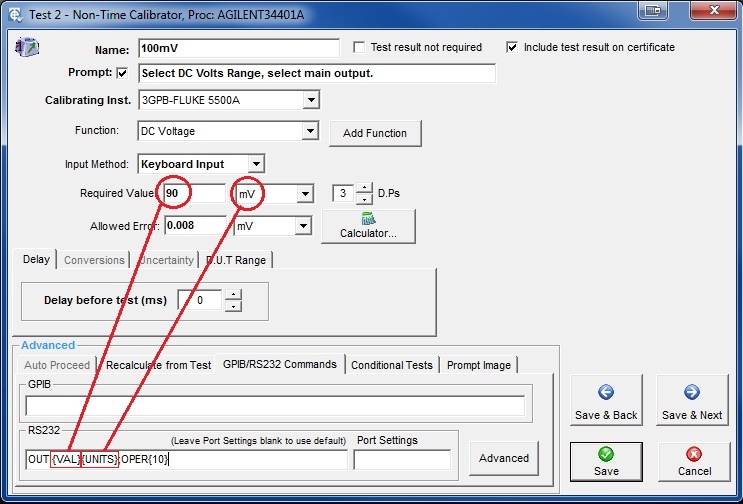Click the red Cancel icon
The image size is (743, 504).
pos(694,454)
